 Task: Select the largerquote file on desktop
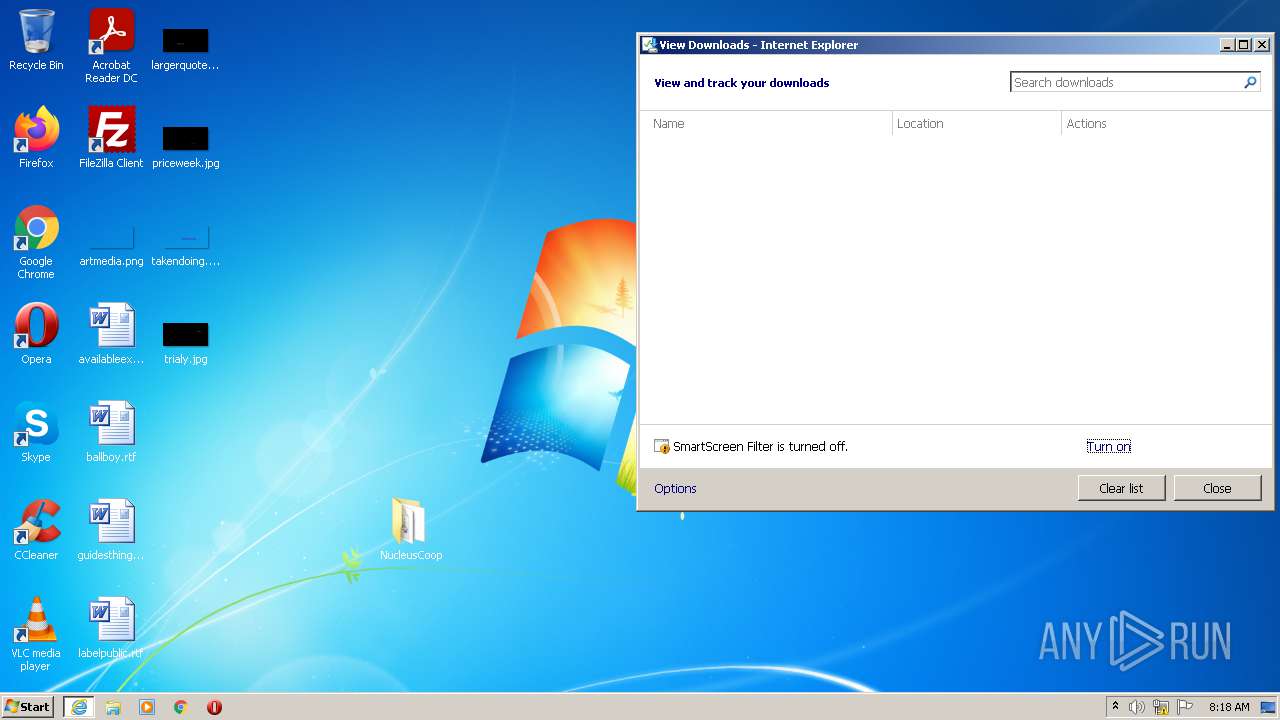point(185,49)
